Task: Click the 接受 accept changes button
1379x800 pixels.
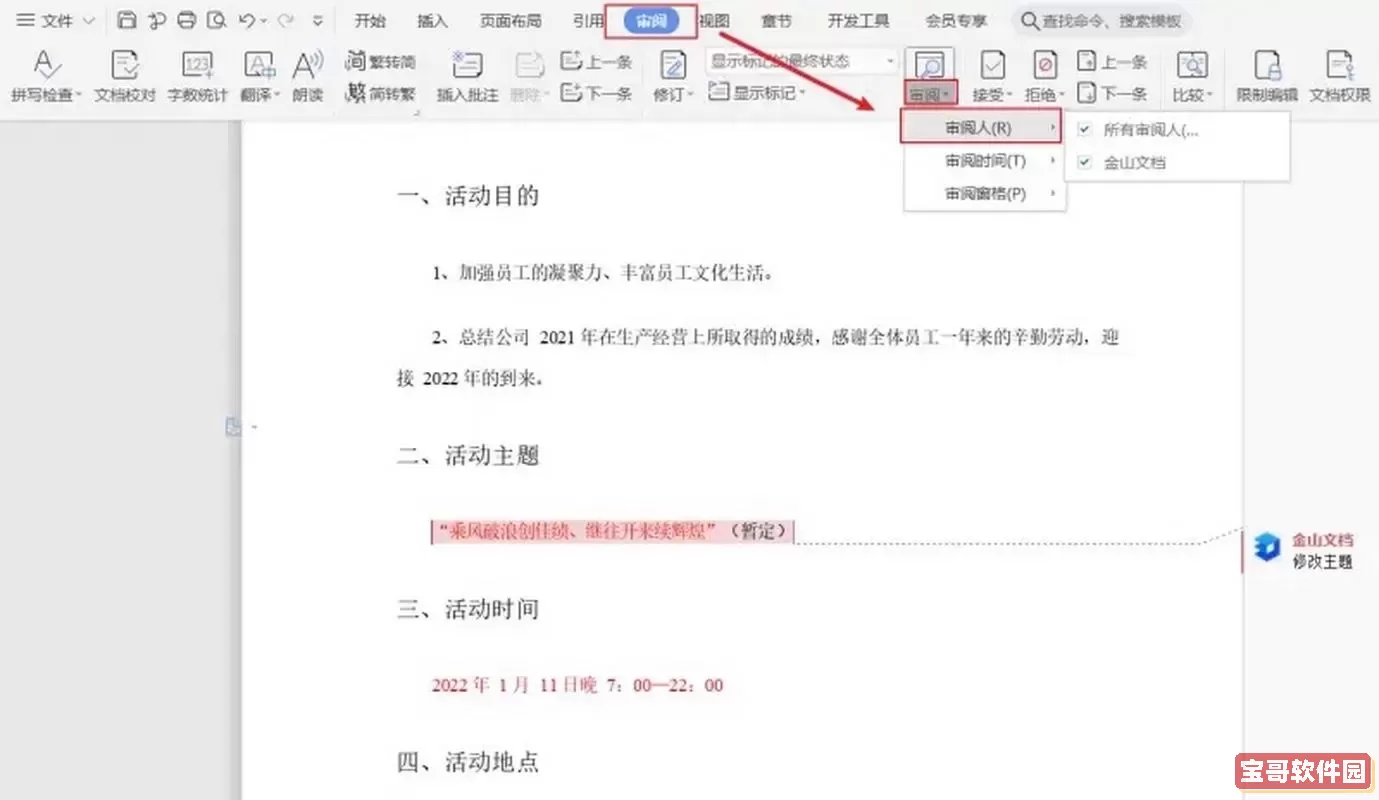Action: (x=992, y=68)
